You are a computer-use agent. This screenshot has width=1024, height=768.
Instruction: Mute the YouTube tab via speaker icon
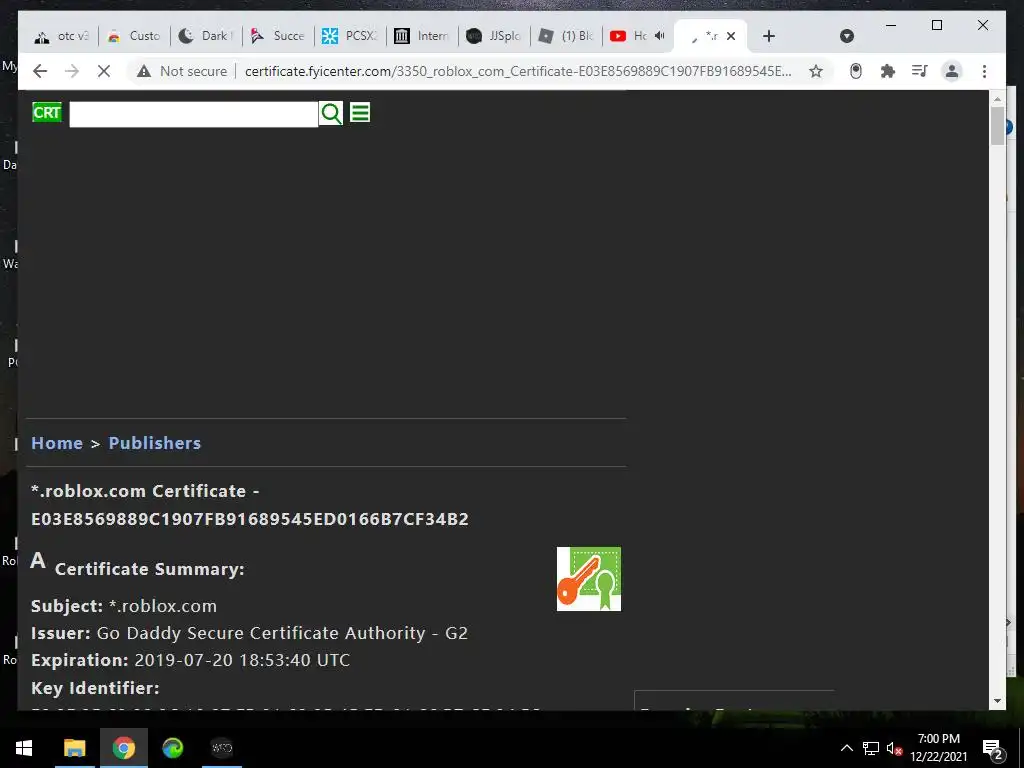coord(660,36)
